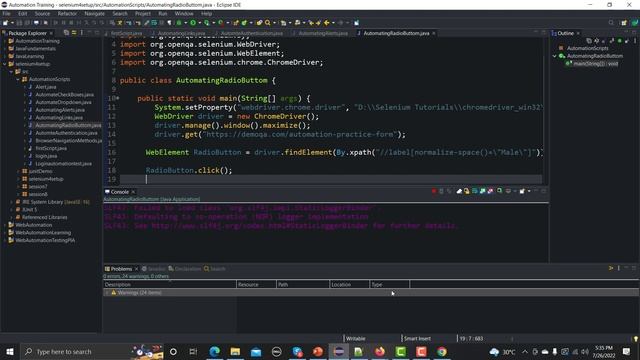Screen dimensions: 640x360
Task: Open the Refactor menu
Action: click(x=67, y=13)
